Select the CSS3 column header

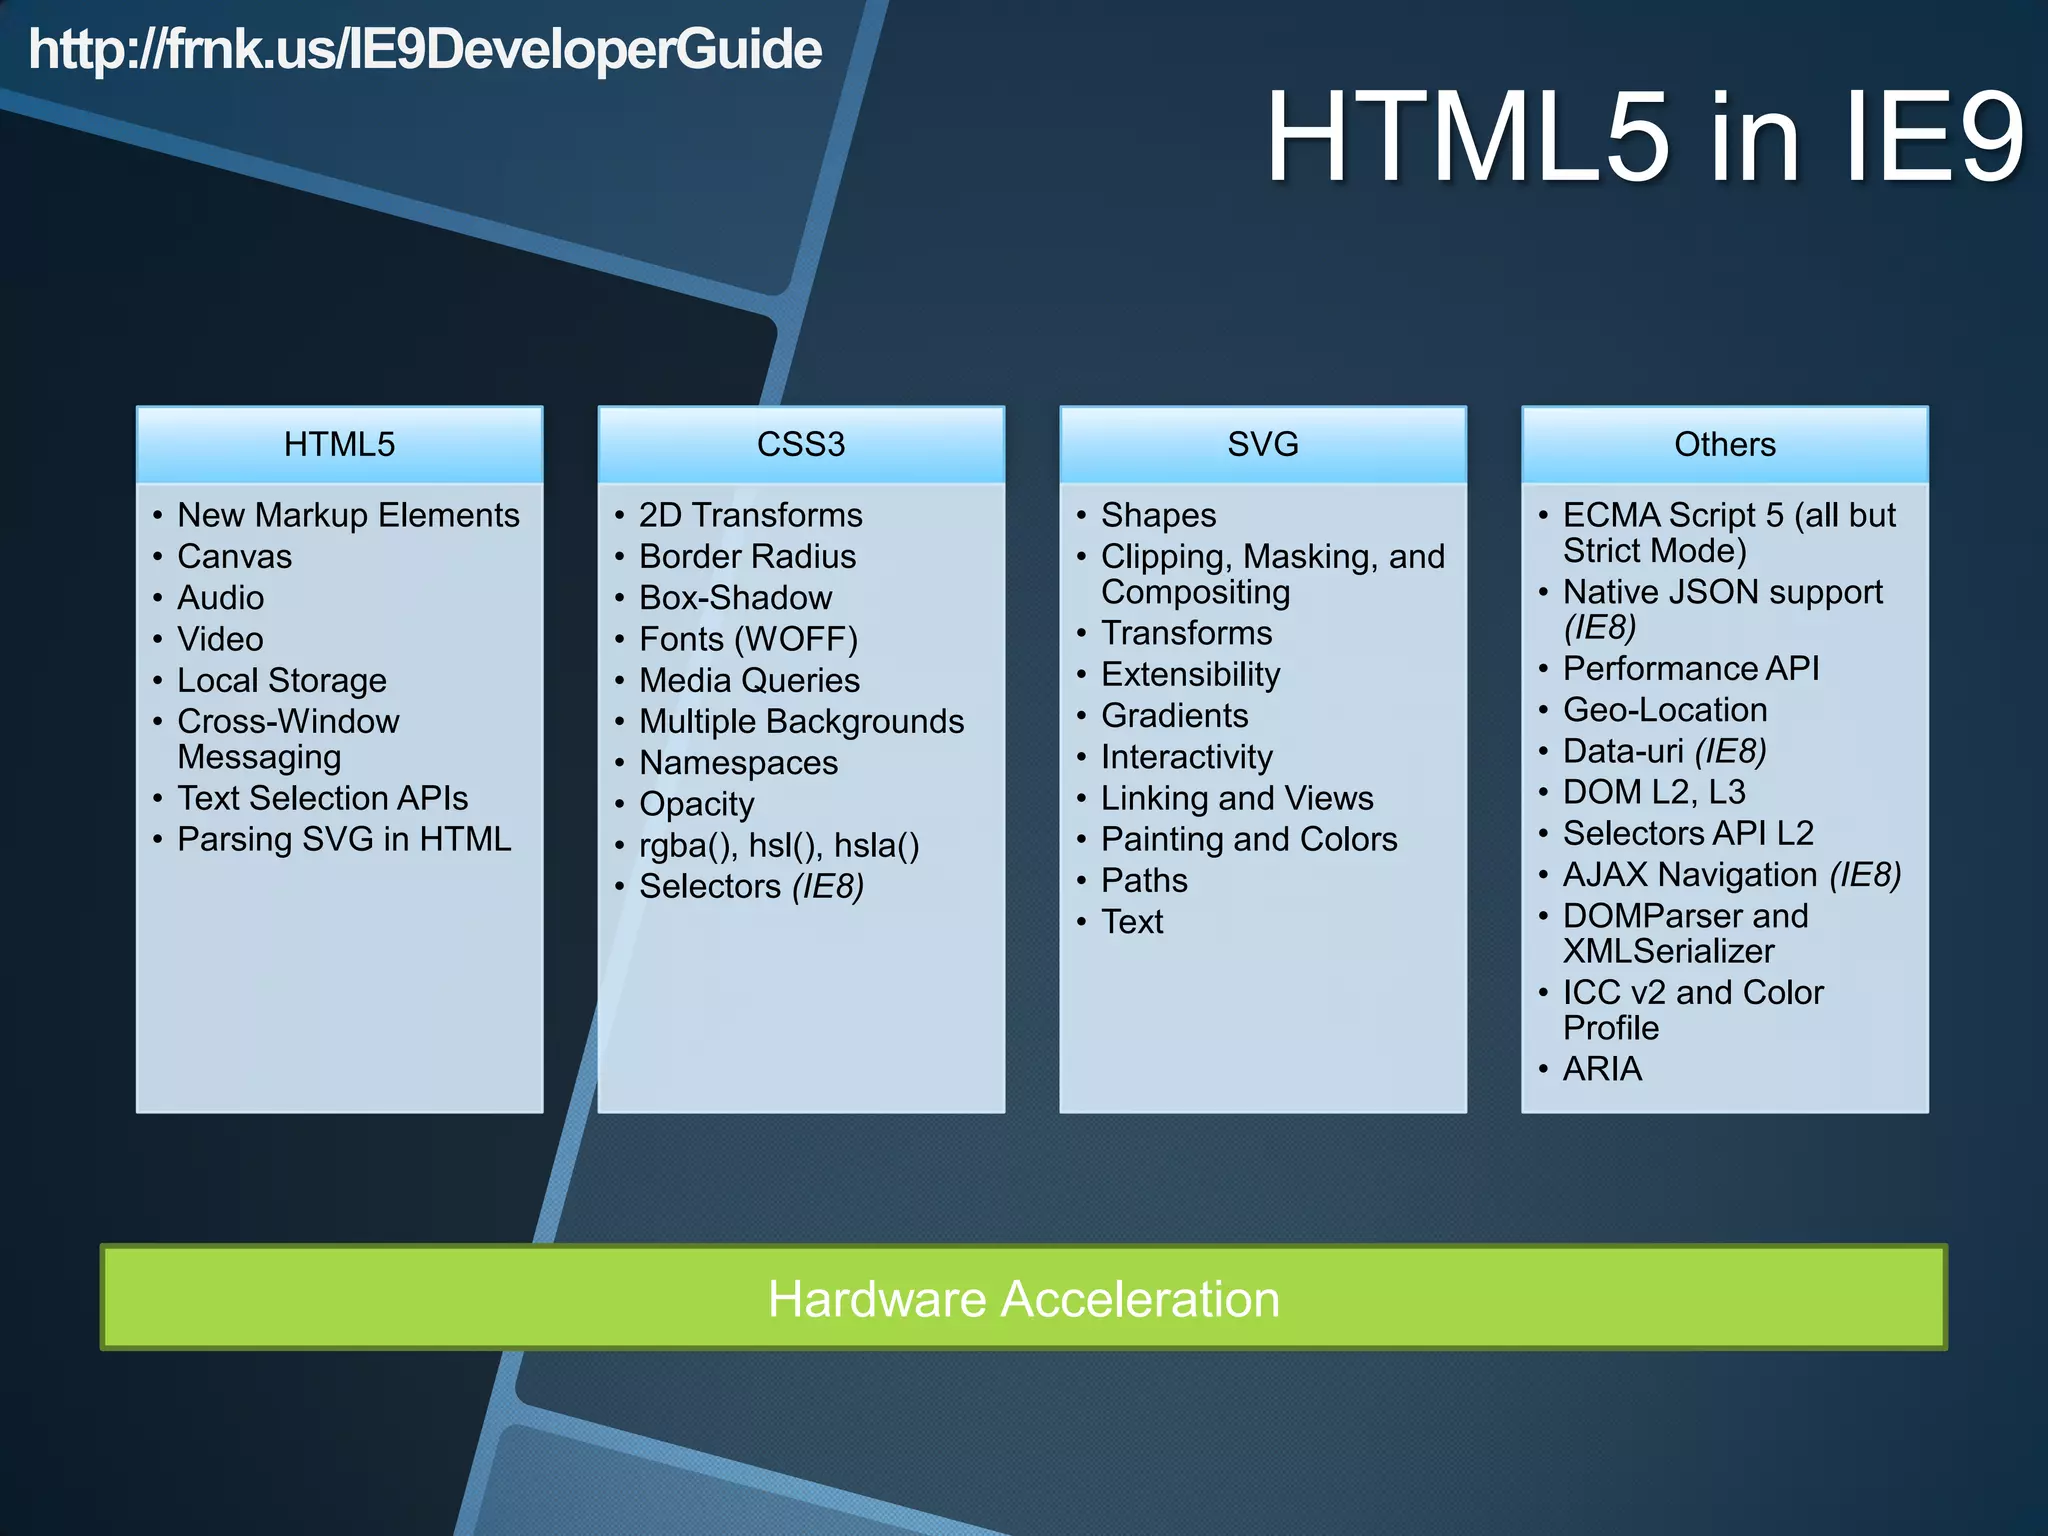pyautogui.click(x=801, y=444)
